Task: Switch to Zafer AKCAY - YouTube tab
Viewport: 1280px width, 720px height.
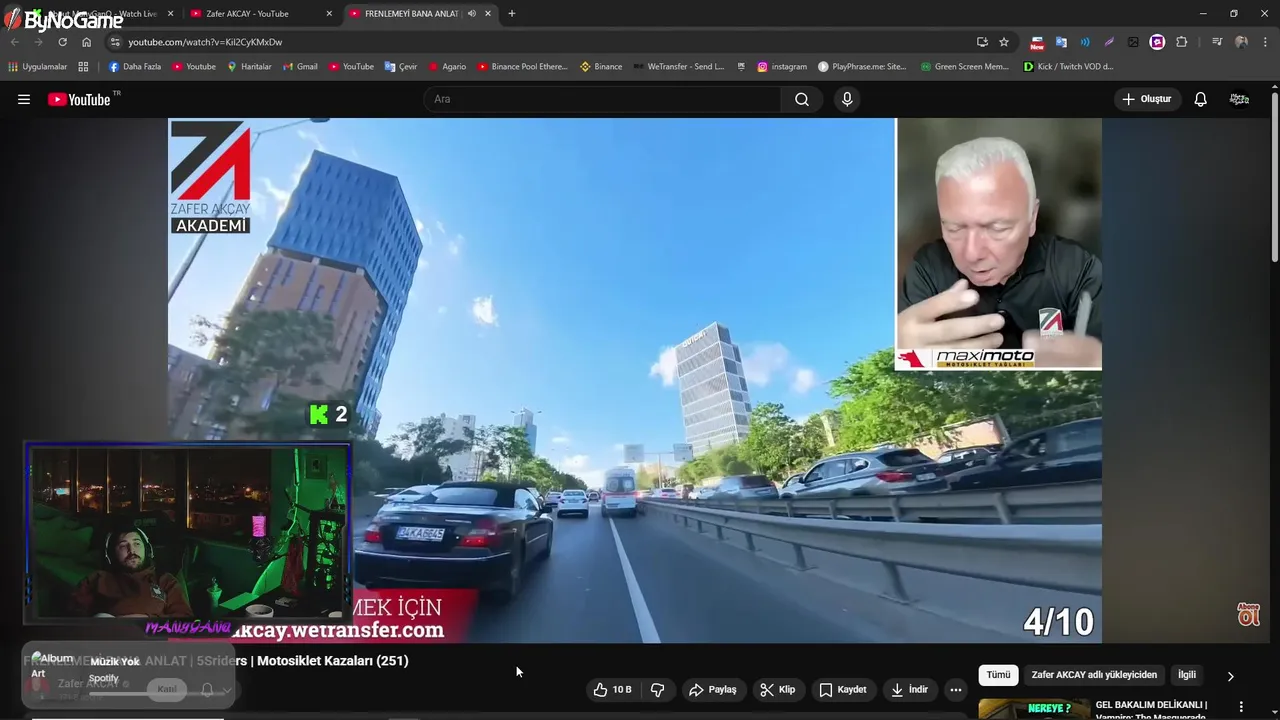Action: coord(247,14)
